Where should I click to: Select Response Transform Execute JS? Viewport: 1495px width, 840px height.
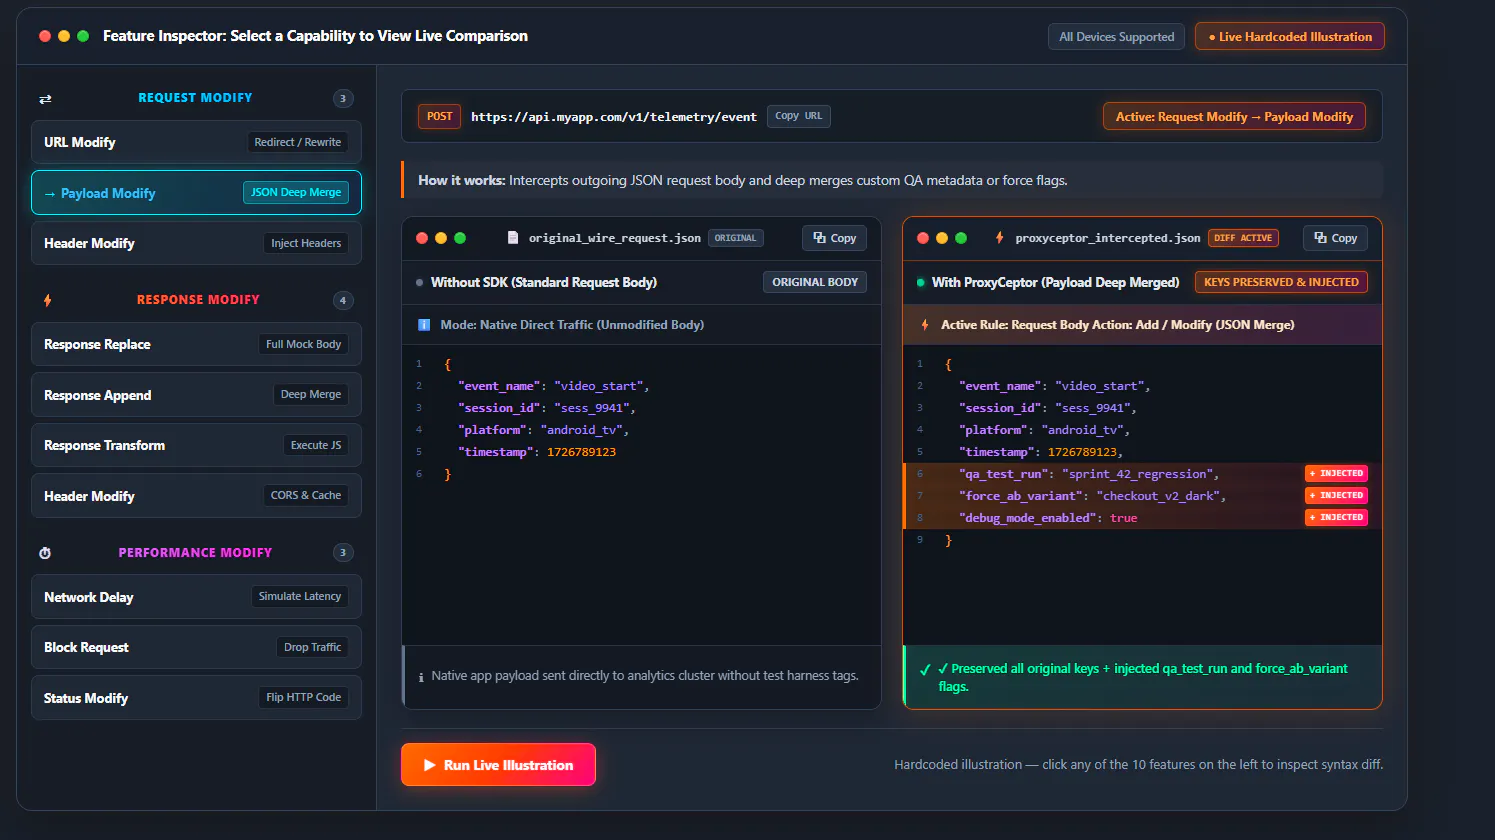click(x=196, y=445)
